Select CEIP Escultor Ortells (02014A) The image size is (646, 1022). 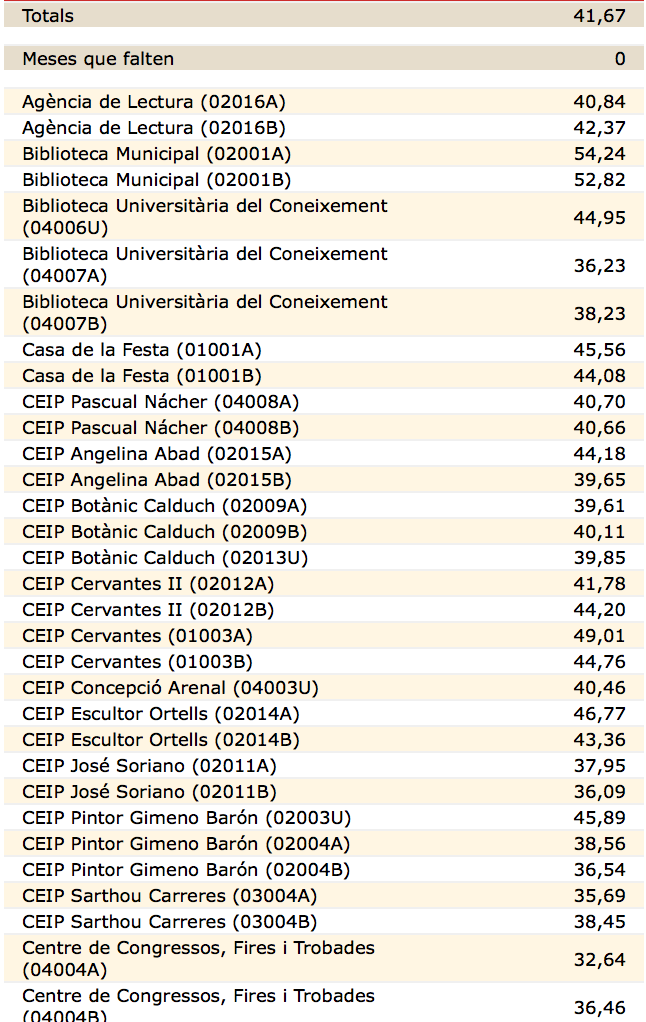[x=160, y=714]
